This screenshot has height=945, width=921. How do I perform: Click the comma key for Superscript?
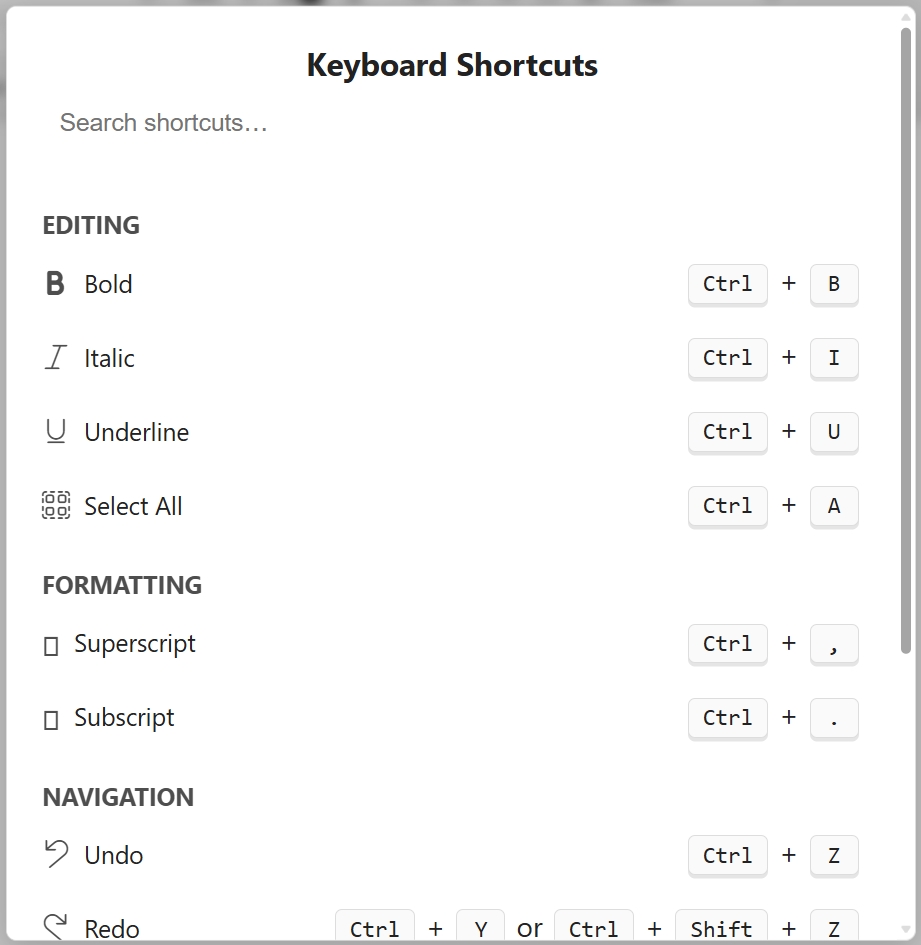tap(834, 644)
